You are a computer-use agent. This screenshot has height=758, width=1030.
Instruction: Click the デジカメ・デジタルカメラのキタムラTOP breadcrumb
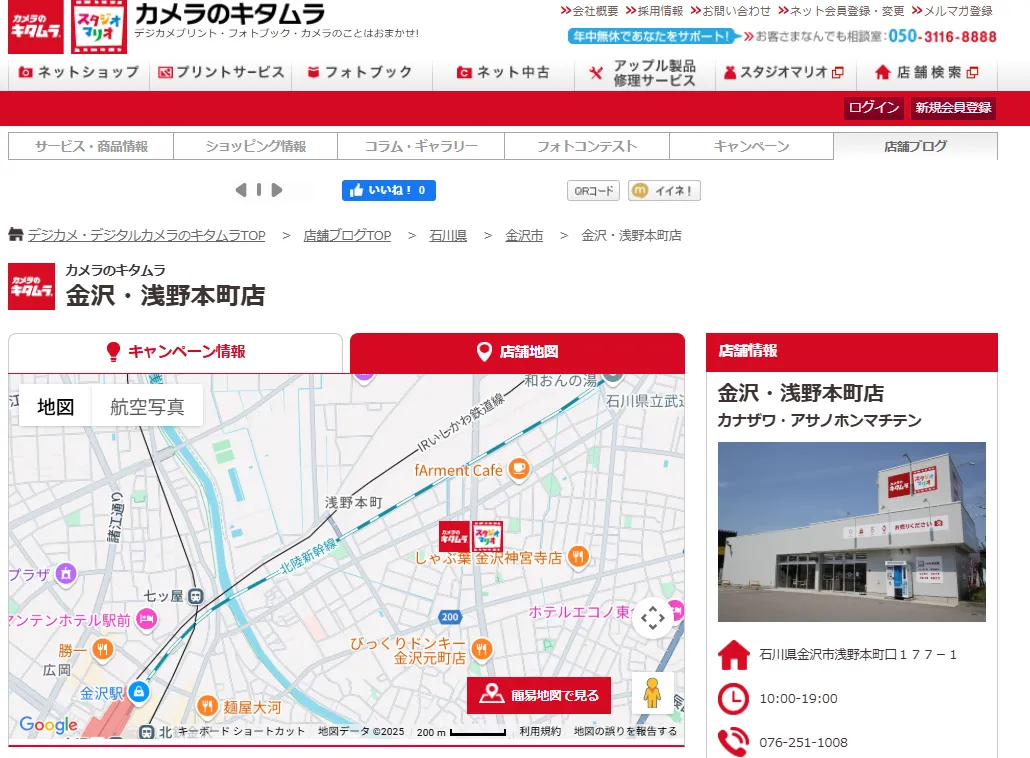point(146,235)
